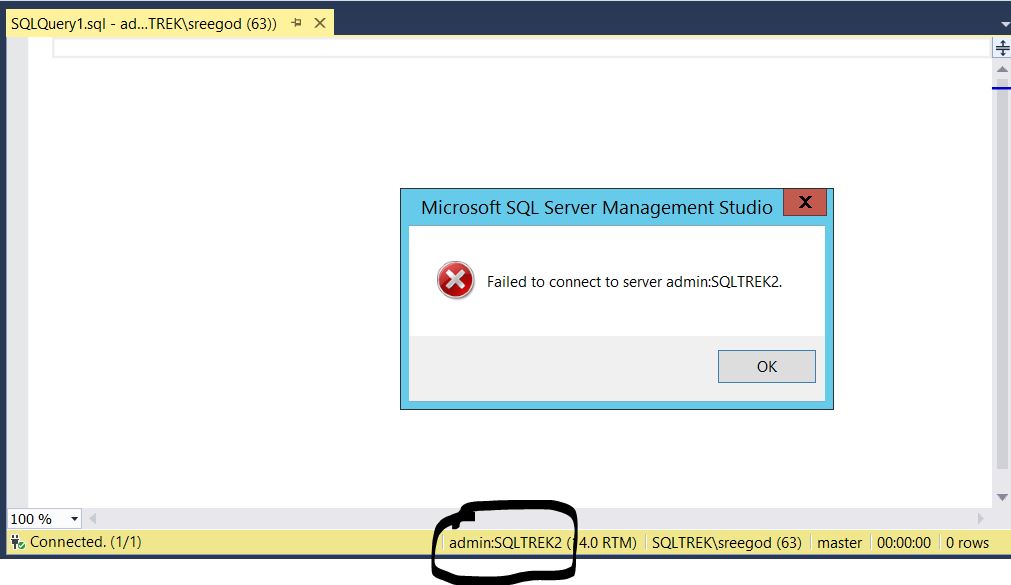Viewport: 1011px width, 585px height.
Task: Click SQLTREK\sreegod (63) login in status bar
Action: click(726, 542)
